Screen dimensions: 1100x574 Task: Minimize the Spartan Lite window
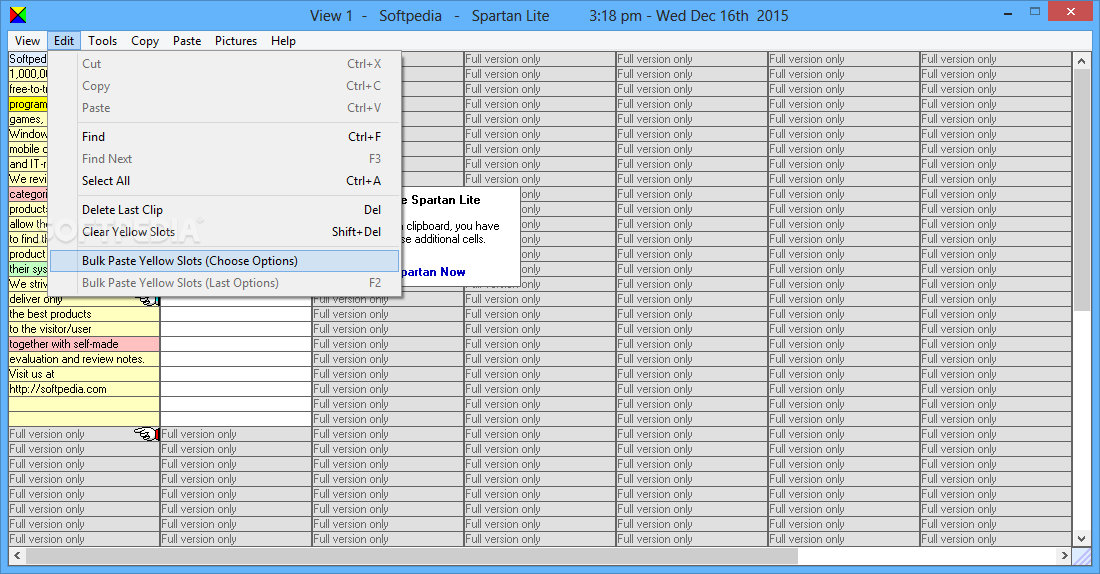click(x=1008, y=13)
